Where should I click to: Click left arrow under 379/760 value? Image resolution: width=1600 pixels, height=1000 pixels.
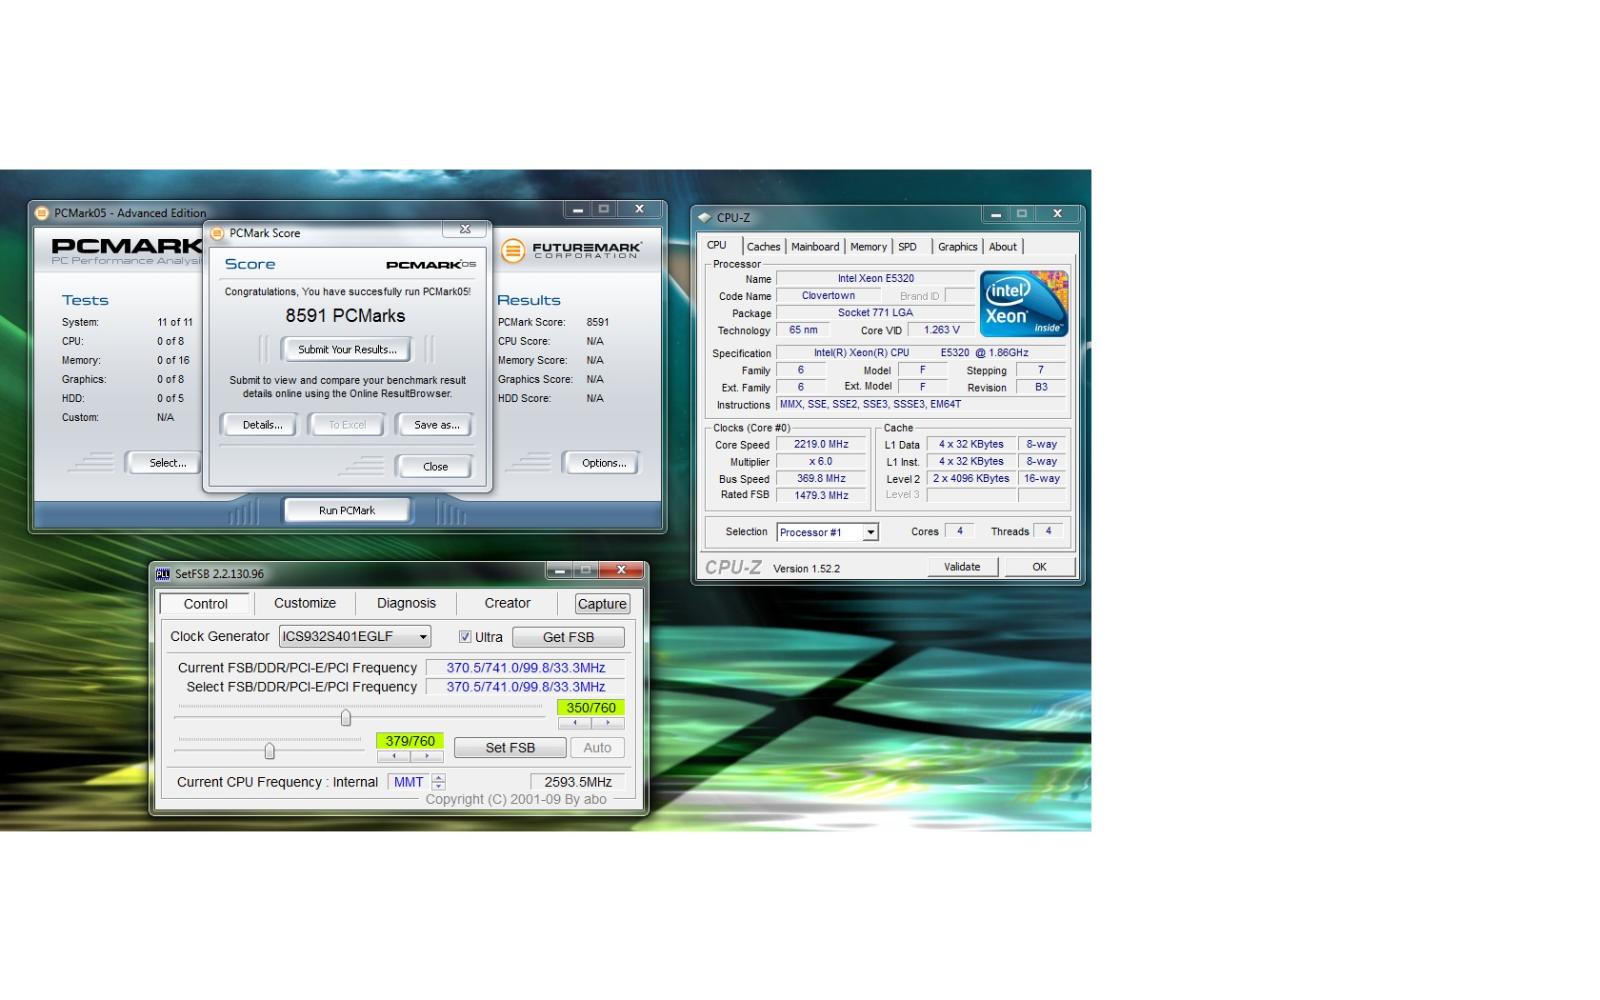pyautogui.click(x=394, y=756)
